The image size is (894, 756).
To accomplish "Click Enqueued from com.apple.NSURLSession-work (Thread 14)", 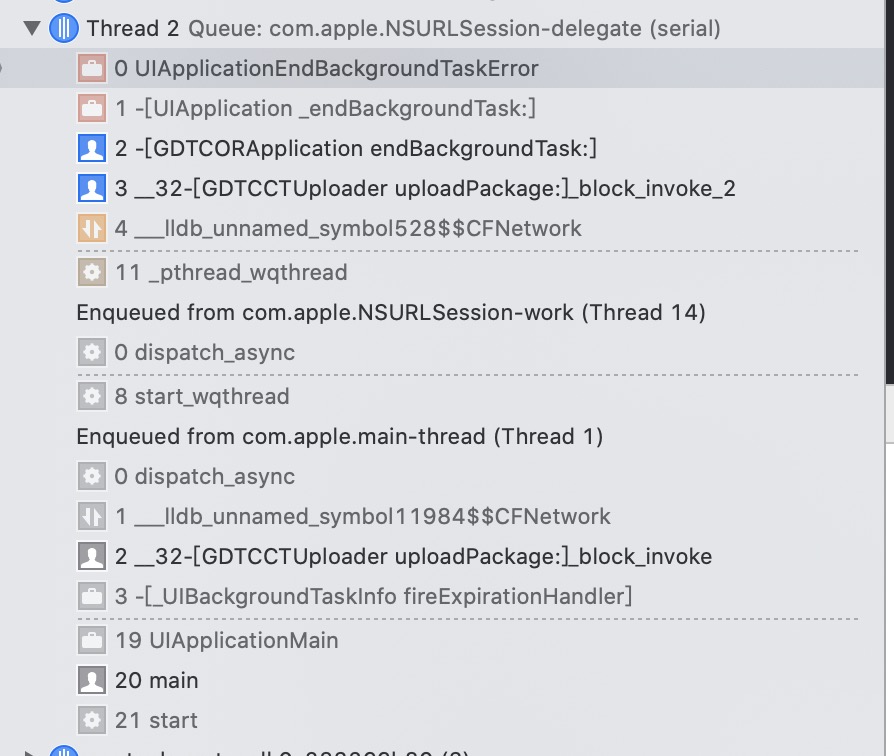I will click(x=391, y=312).
